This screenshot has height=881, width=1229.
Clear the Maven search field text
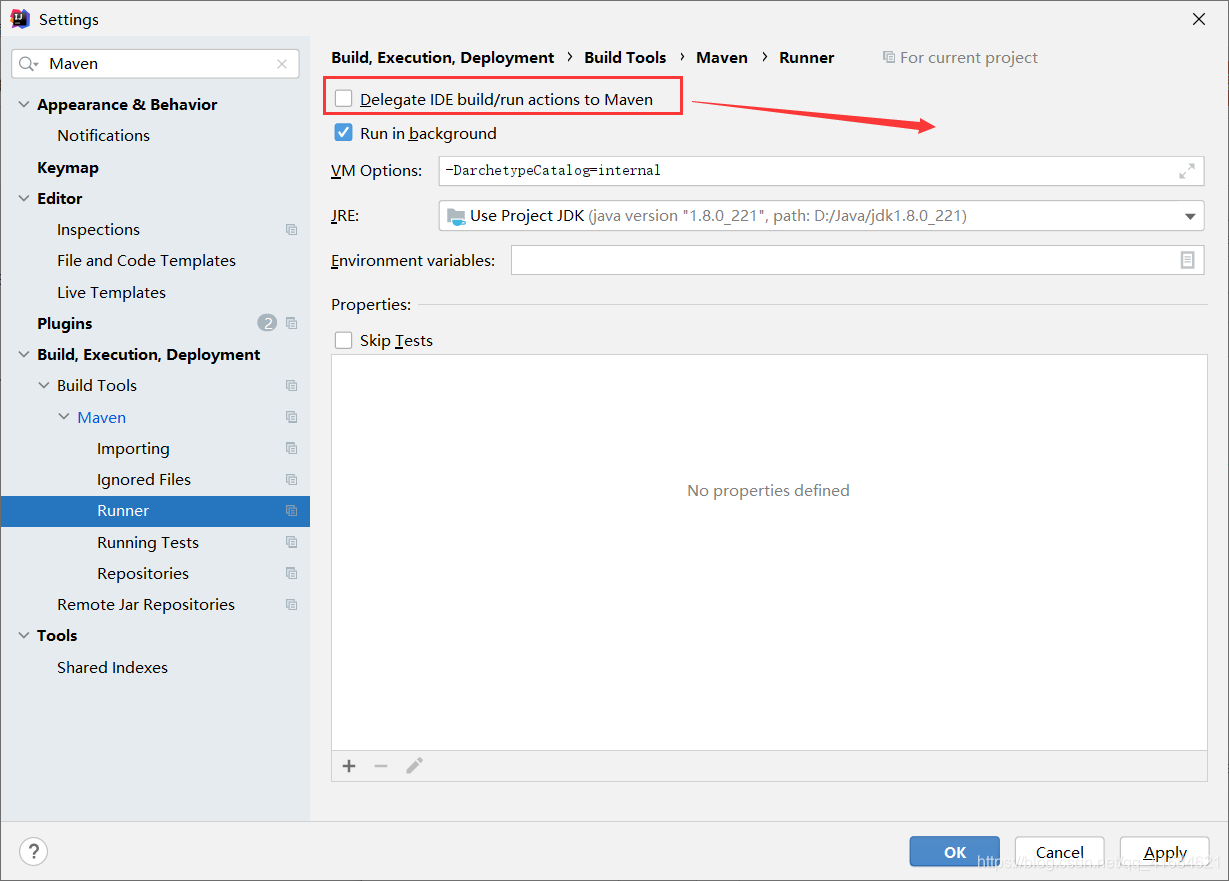282,63
